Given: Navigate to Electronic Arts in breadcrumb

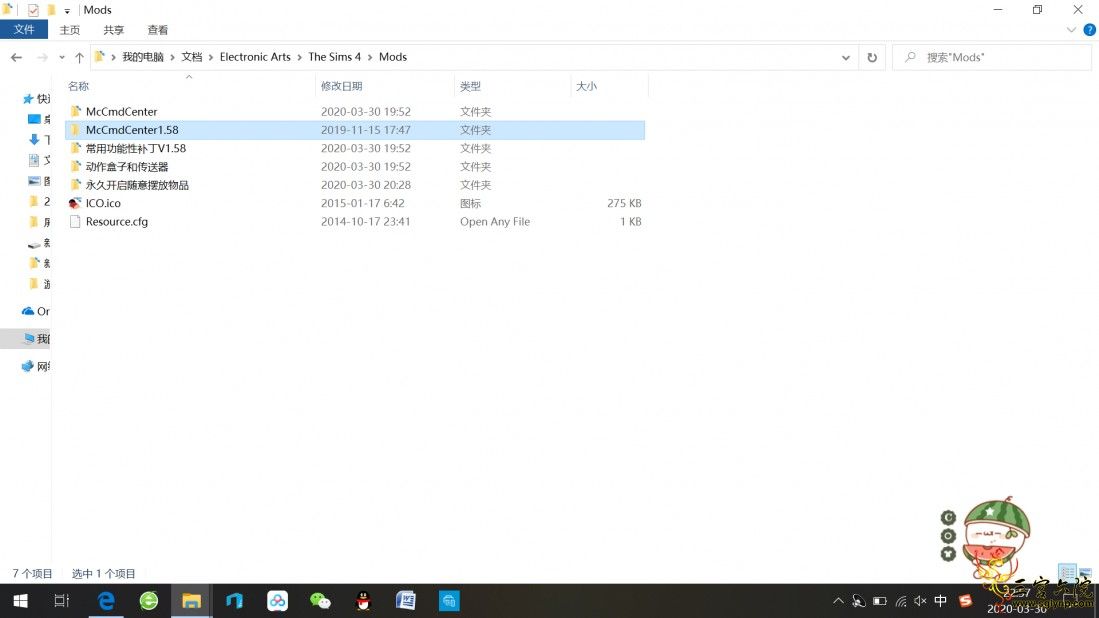Looking at the screenshot, I should [x=255, y=57].
